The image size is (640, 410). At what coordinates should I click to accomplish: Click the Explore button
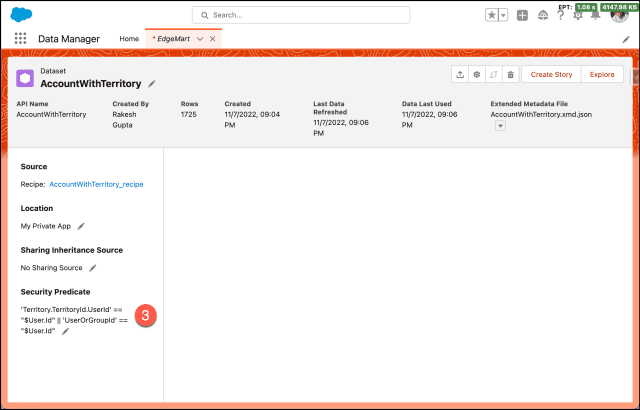pyautogui.click(x=601, y=74)
